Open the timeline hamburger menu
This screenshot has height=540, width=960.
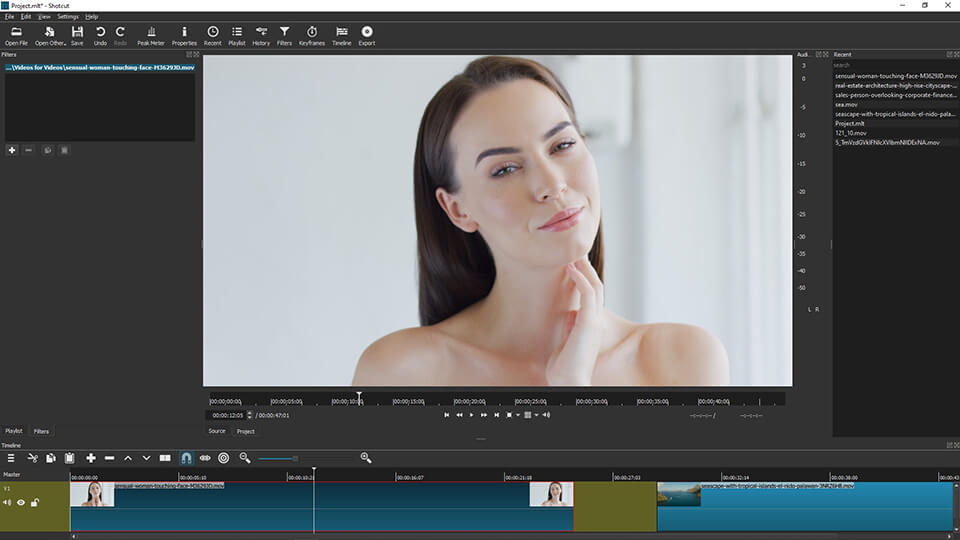(x=11, y=458)
